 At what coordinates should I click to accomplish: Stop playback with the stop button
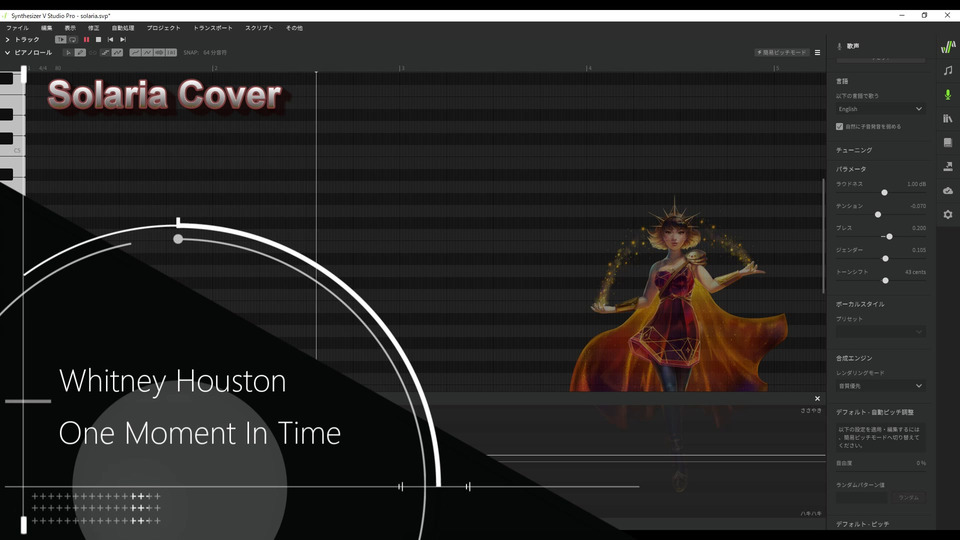pos(98,40)
